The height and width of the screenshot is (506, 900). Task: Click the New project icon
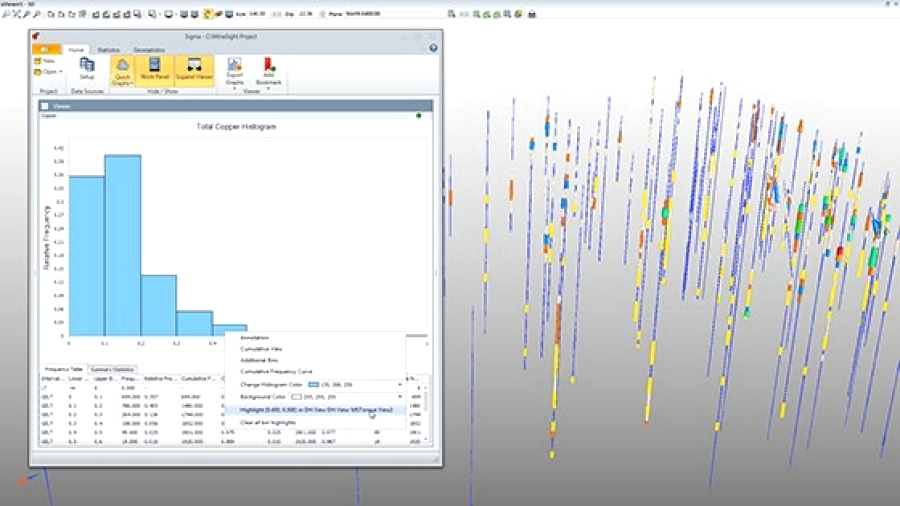click(x=45, y=61)
